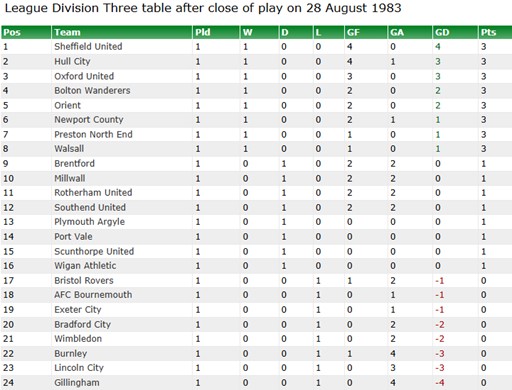Click the GF column header
Image resolution: width=512 pixels, height=390 pixels.
[353, 32]
